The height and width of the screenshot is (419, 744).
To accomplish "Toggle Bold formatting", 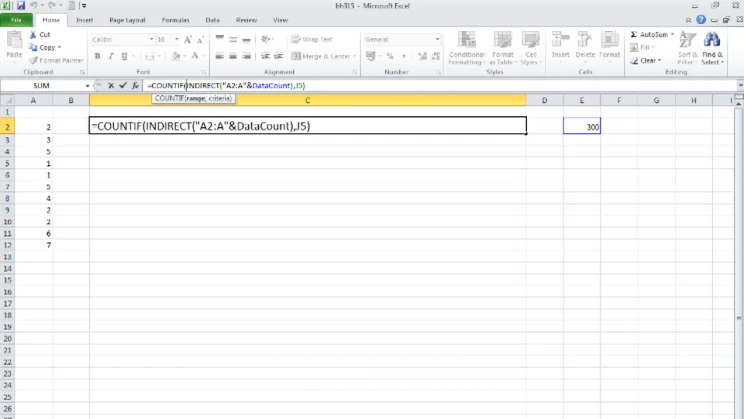I will pos(97,56).
